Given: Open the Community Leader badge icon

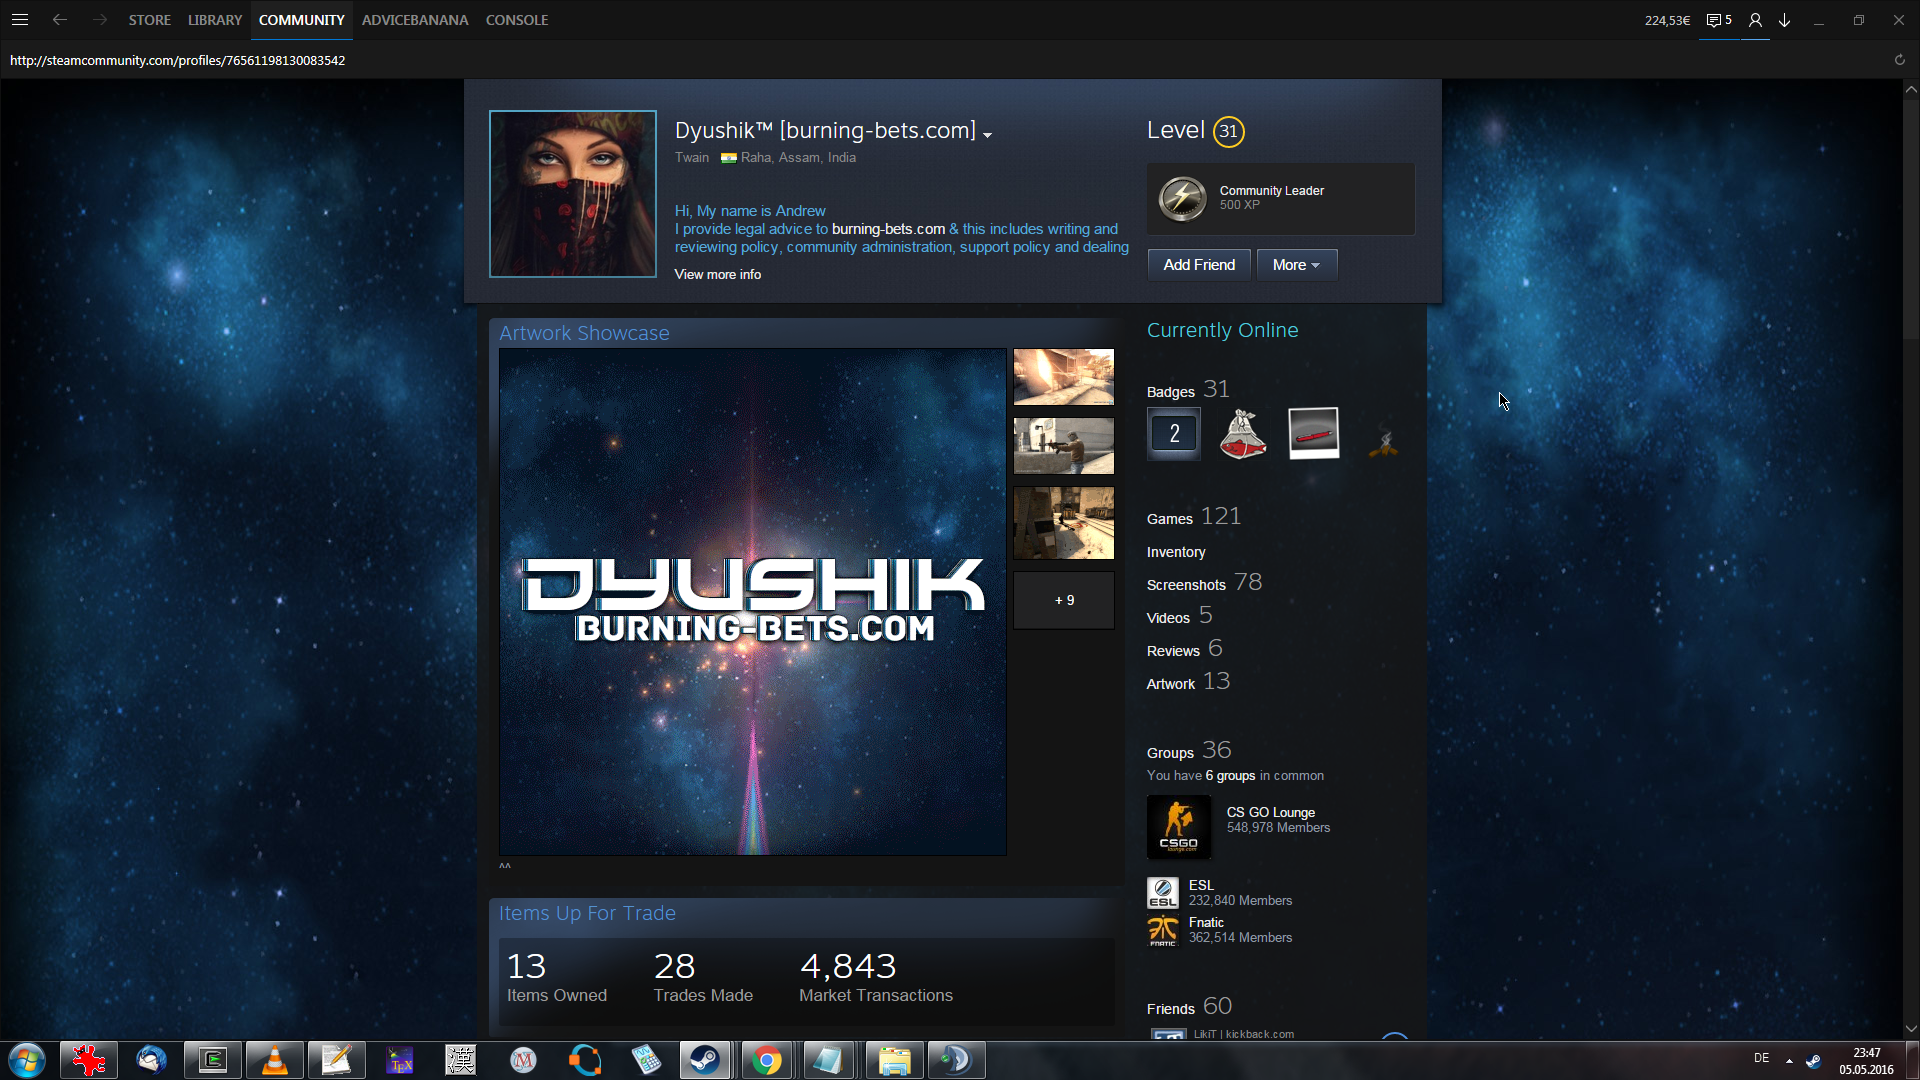Looking at the screenshot, I should [x=1182, y=198].
